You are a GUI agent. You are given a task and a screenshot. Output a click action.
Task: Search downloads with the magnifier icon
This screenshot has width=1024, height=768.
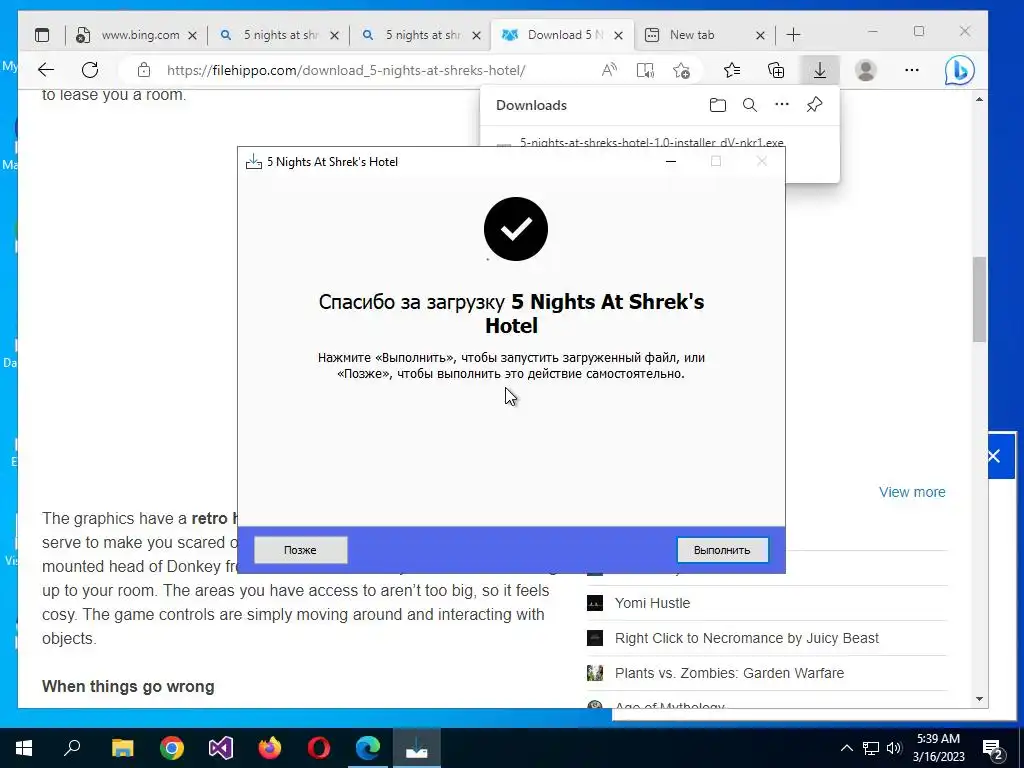coord(750,105)
